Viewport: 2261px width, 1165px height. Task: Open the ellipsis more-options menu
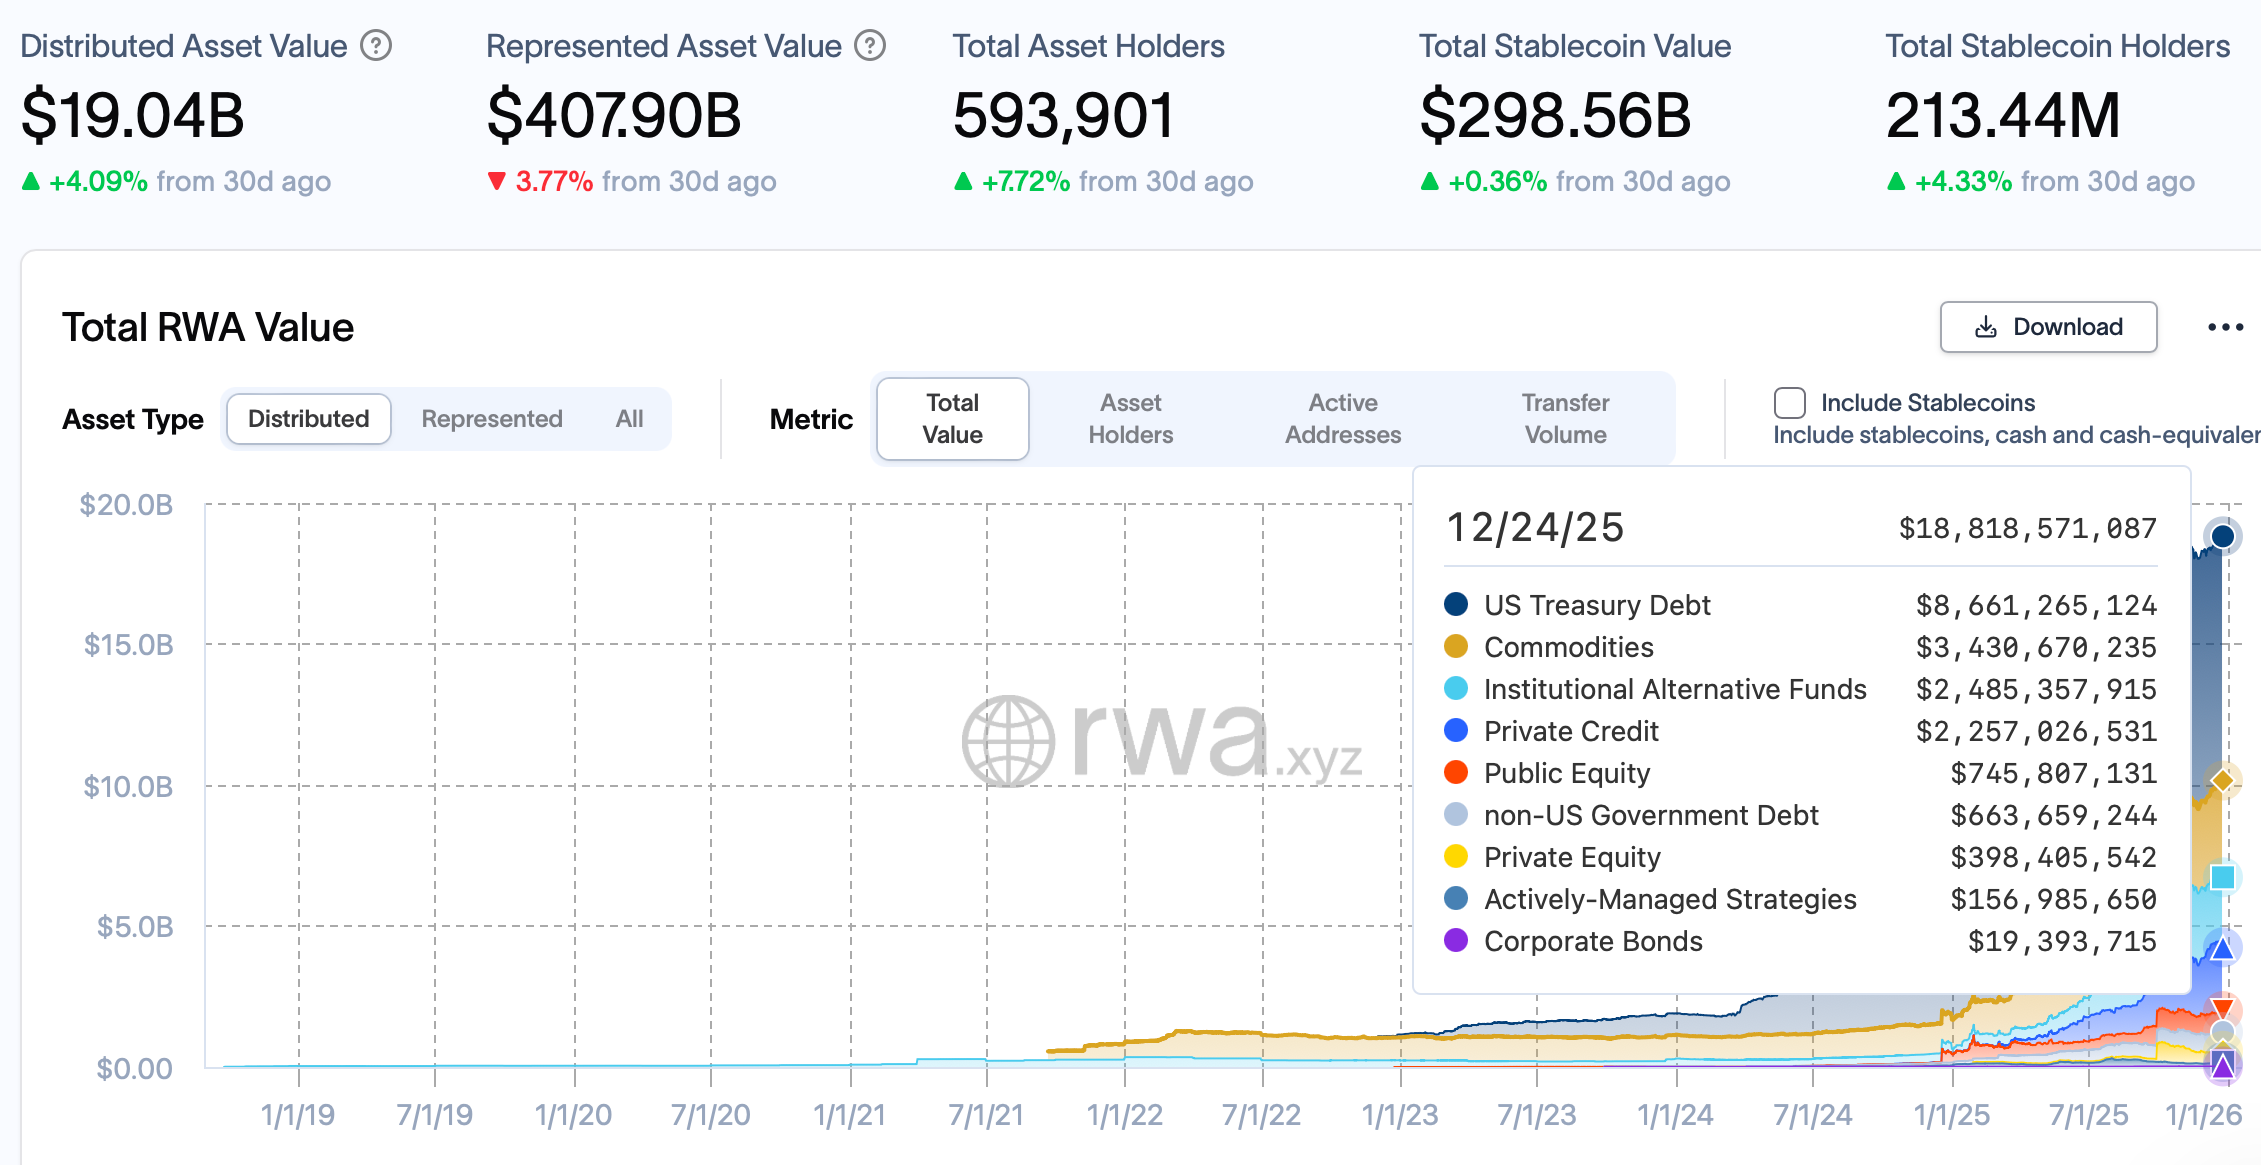[x=2227, y=327]
